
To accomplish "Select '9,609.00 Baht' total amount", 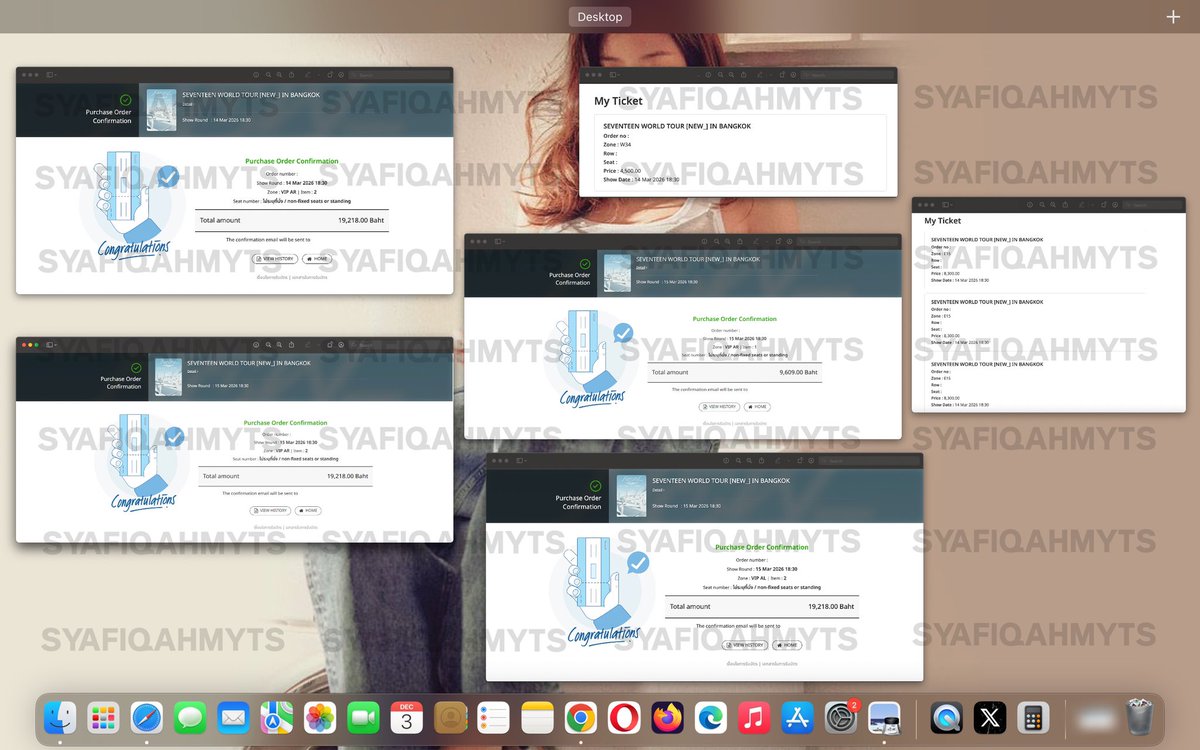I will tap(798, 372).
